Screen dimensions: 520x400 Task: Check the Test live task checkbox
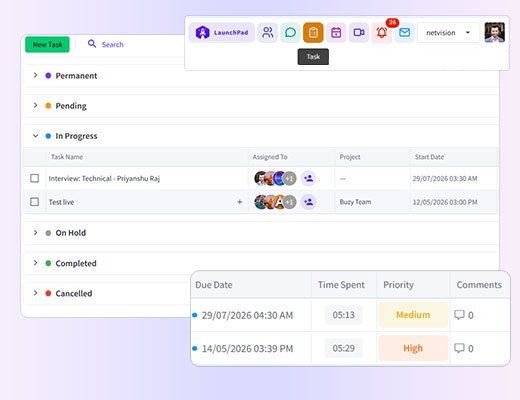click(34, 202)
